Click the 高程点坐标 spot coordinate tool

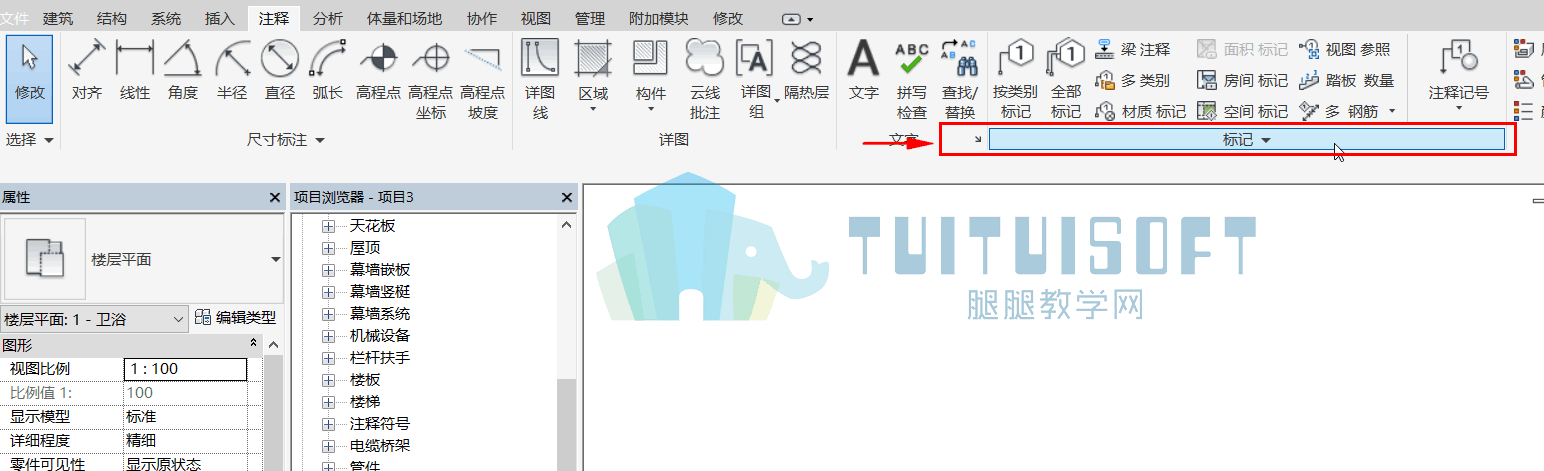coord(431,80)
